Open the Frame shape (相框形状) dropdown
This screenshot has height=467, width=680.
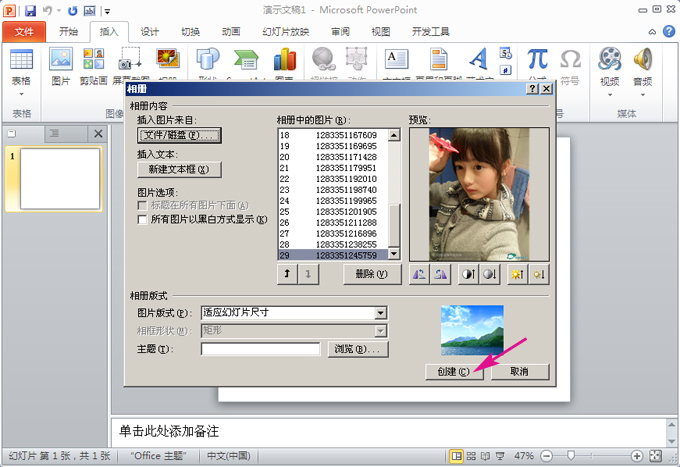(x=380, y=331)
